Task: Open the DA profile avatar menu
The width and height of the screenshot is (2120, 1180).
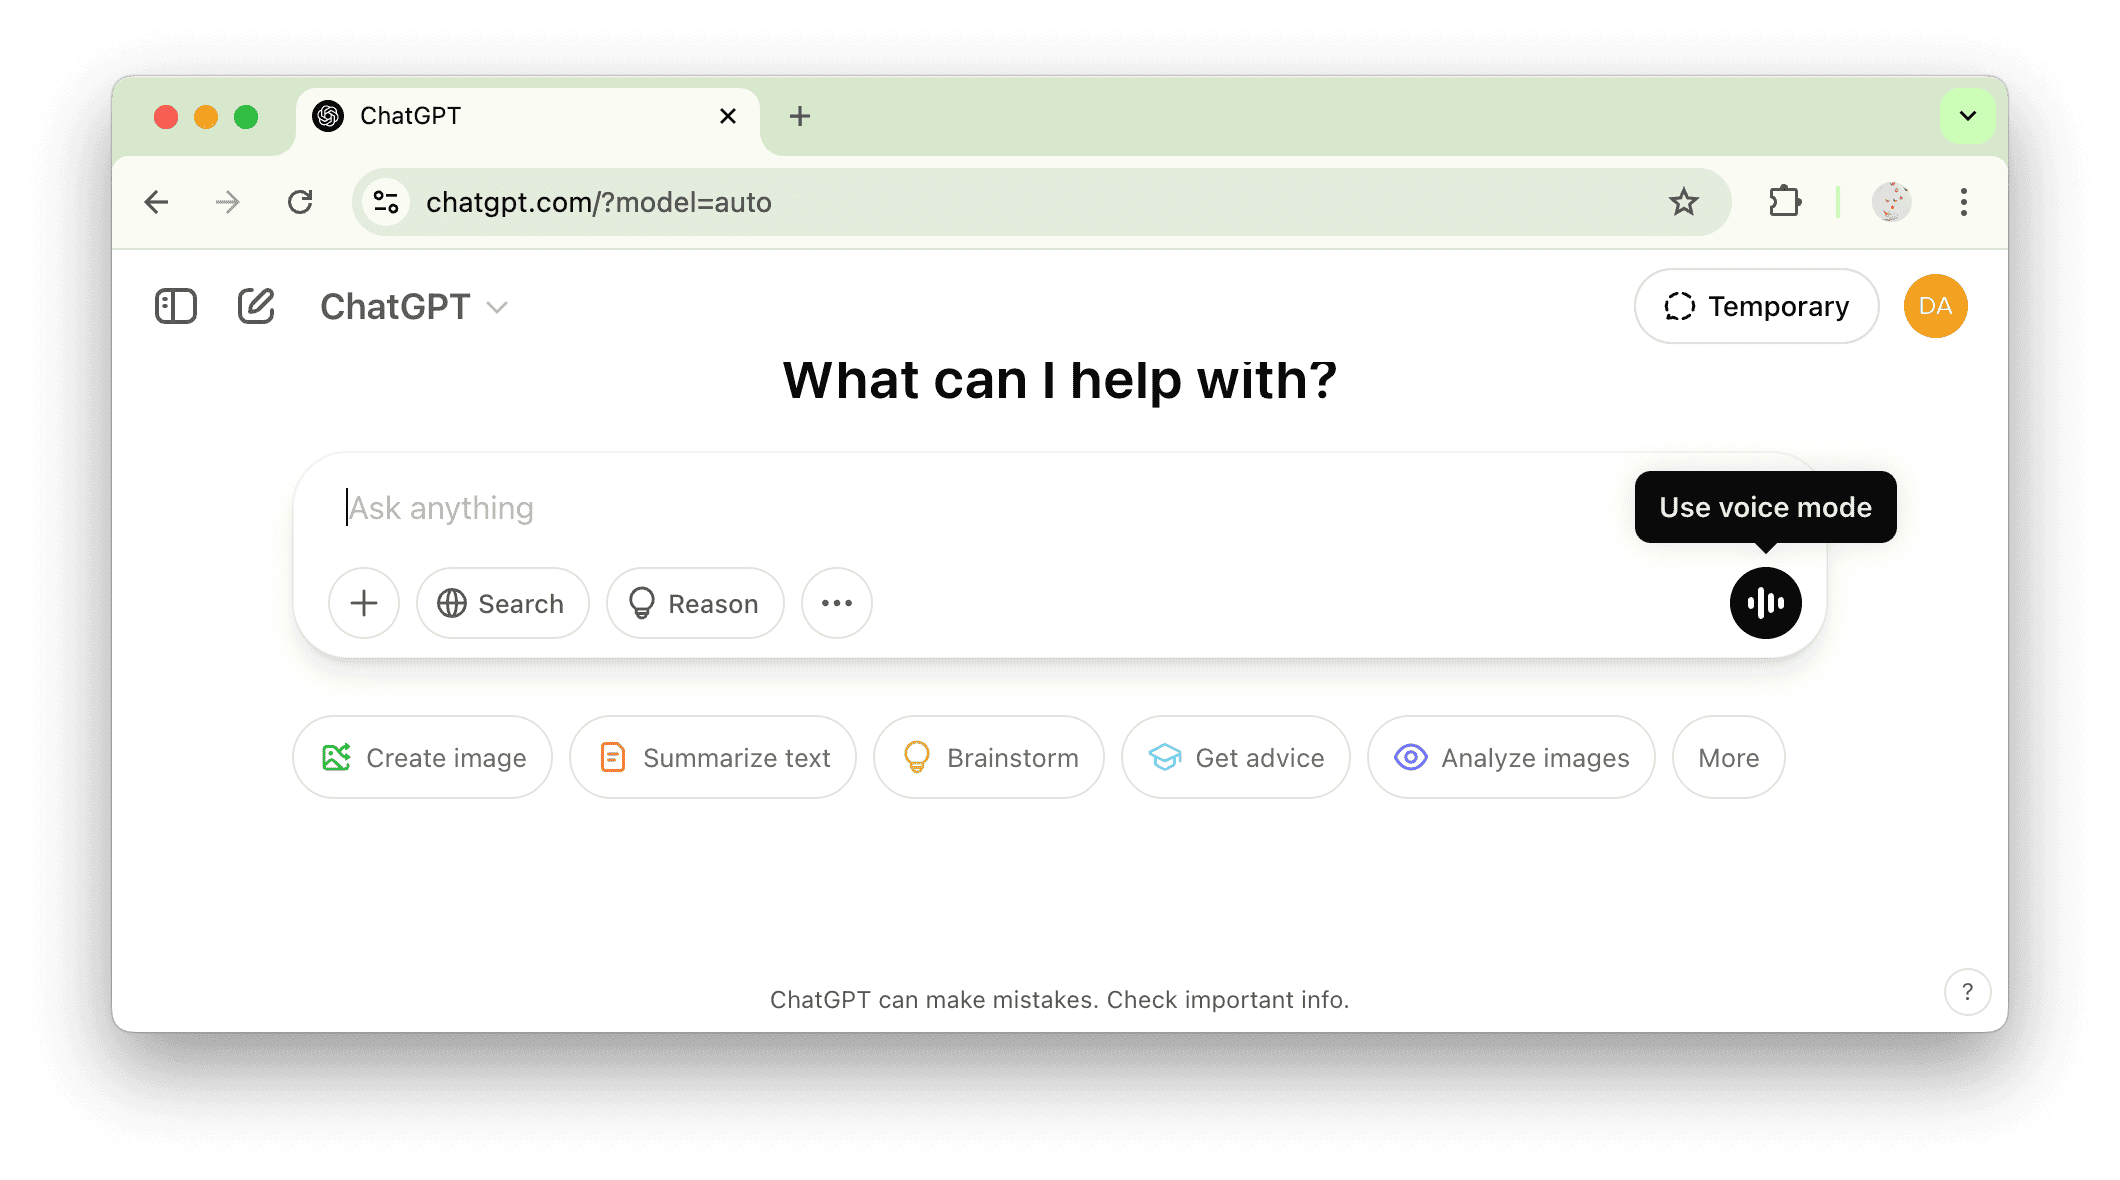Action: [1935, 306]
